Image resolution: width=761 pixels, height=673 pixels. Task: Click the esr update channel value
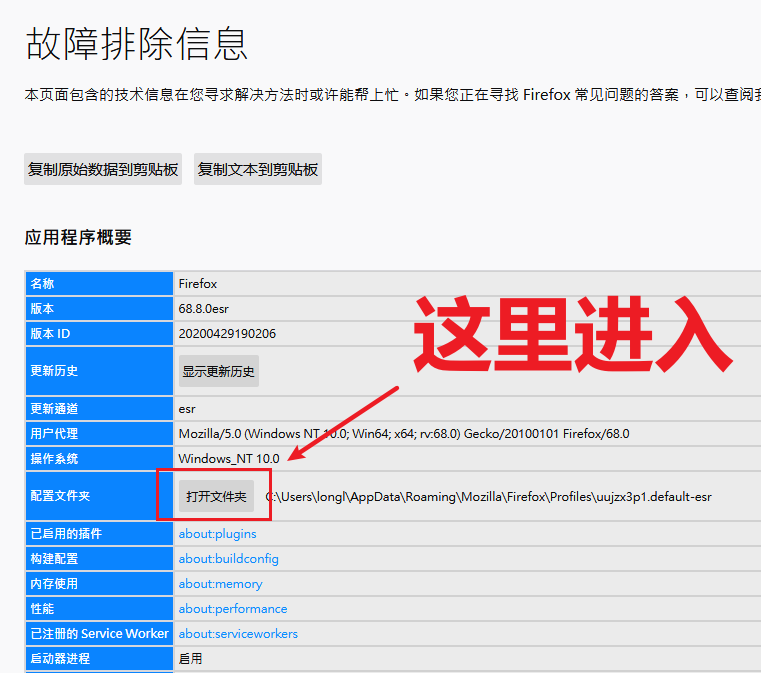point(187,409)
